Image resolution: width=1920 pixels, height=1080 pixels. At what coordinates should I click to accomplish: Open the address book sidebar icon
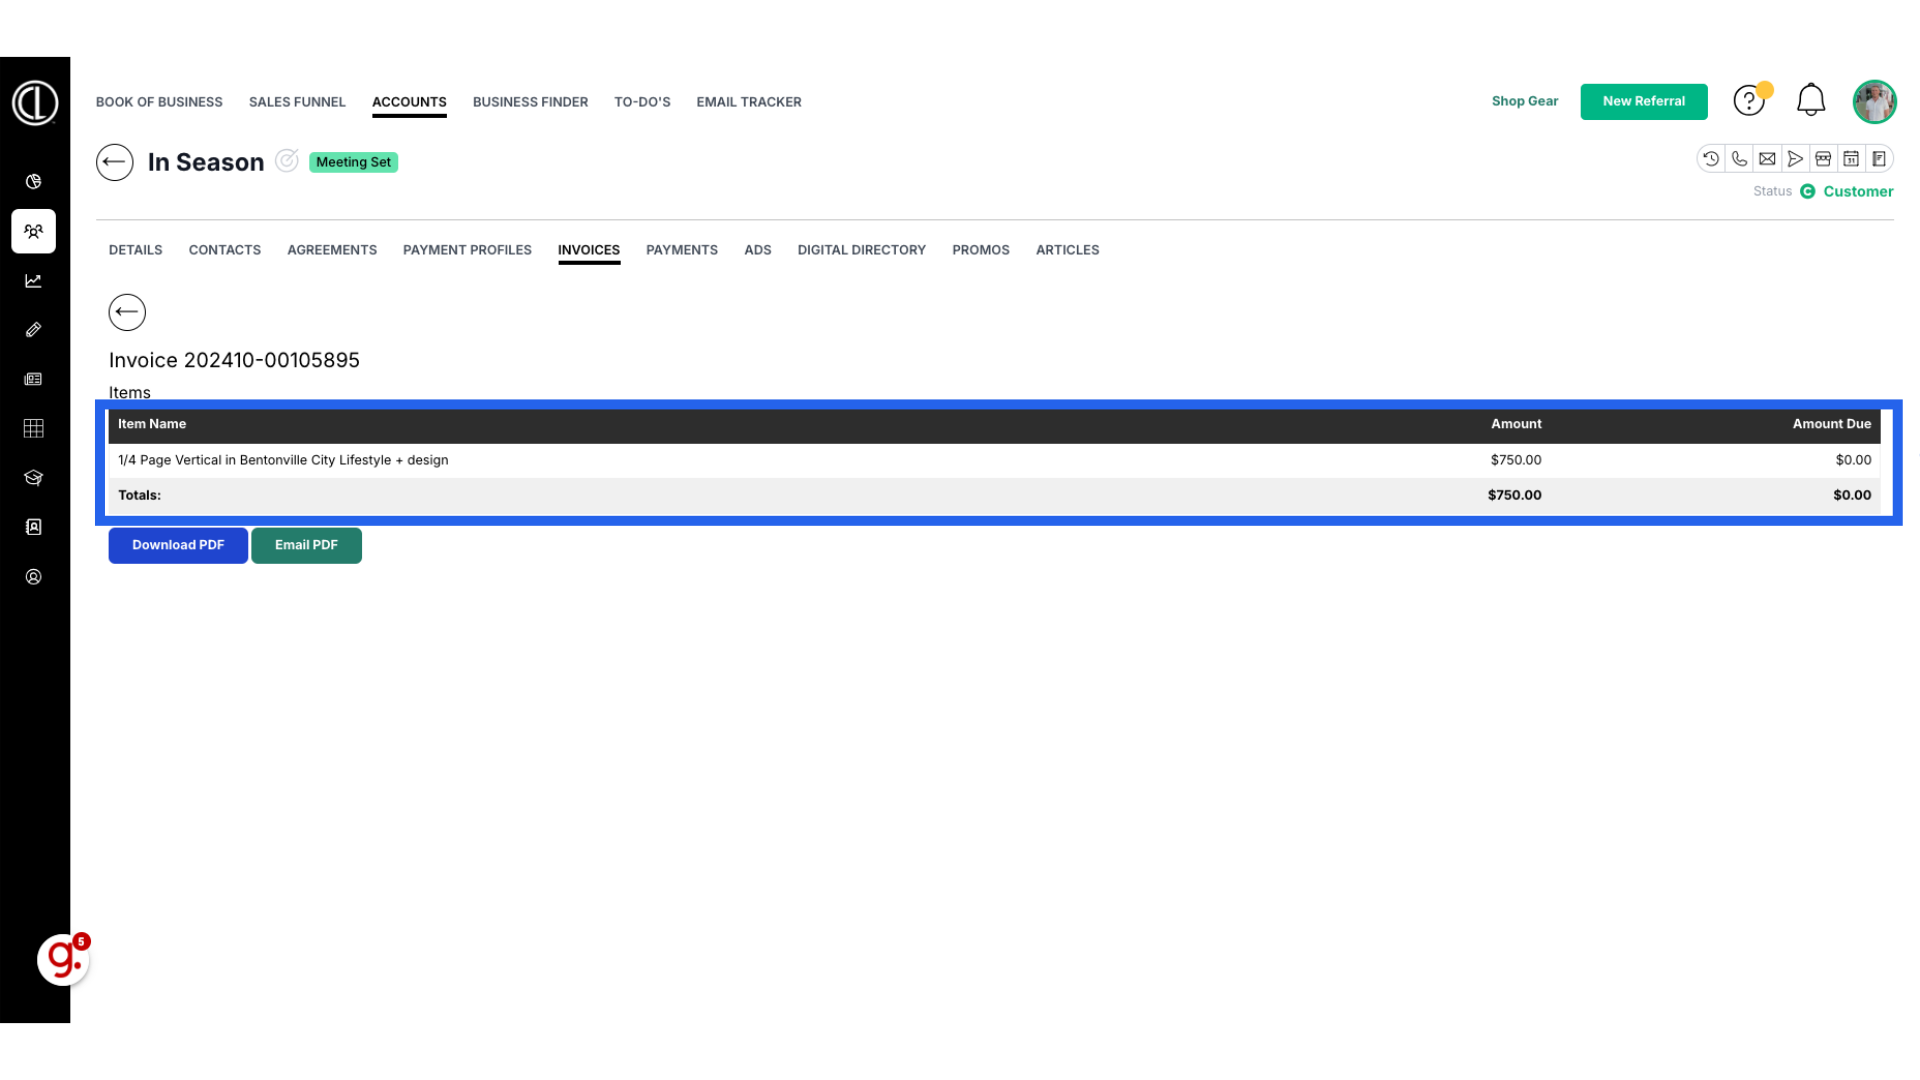[x=34, y=527]
